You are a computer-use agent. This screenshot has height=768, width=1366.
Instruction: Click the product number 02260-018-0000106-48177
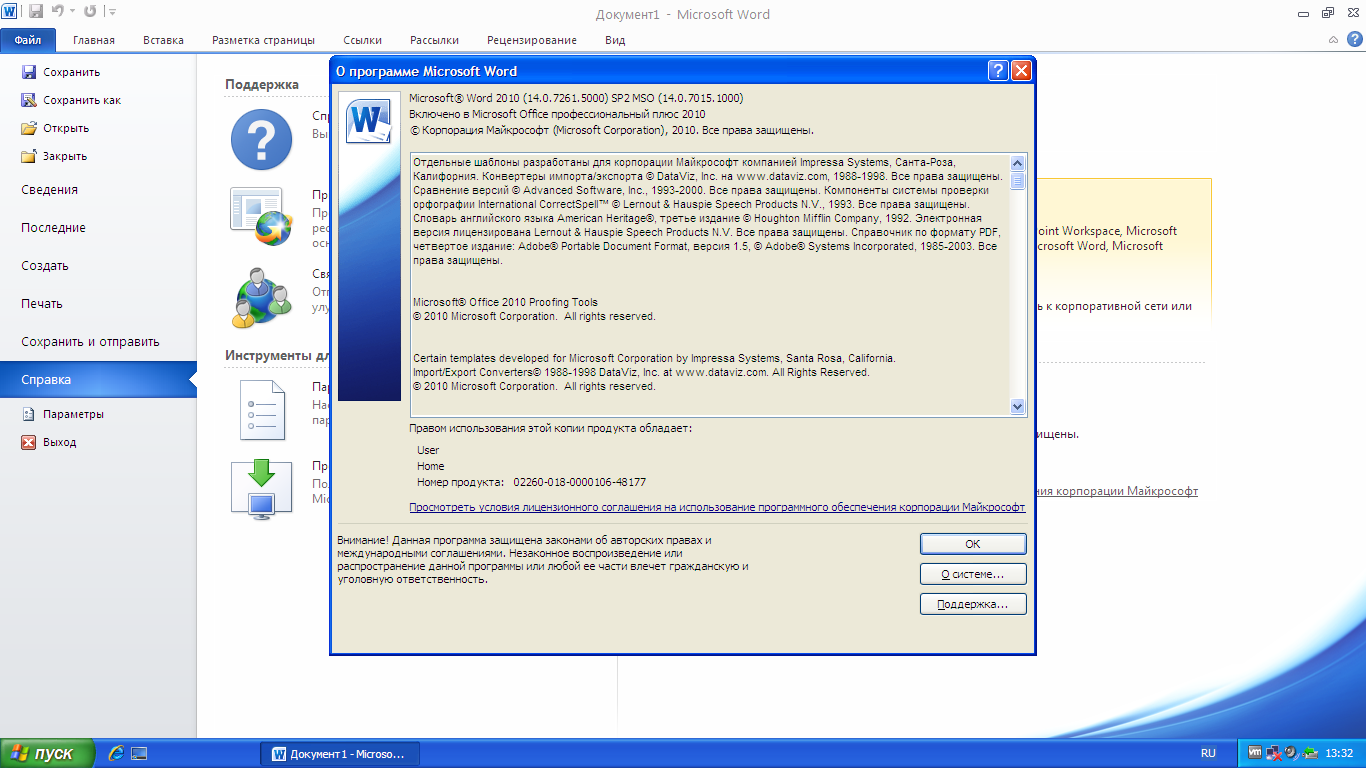point(580,482)
